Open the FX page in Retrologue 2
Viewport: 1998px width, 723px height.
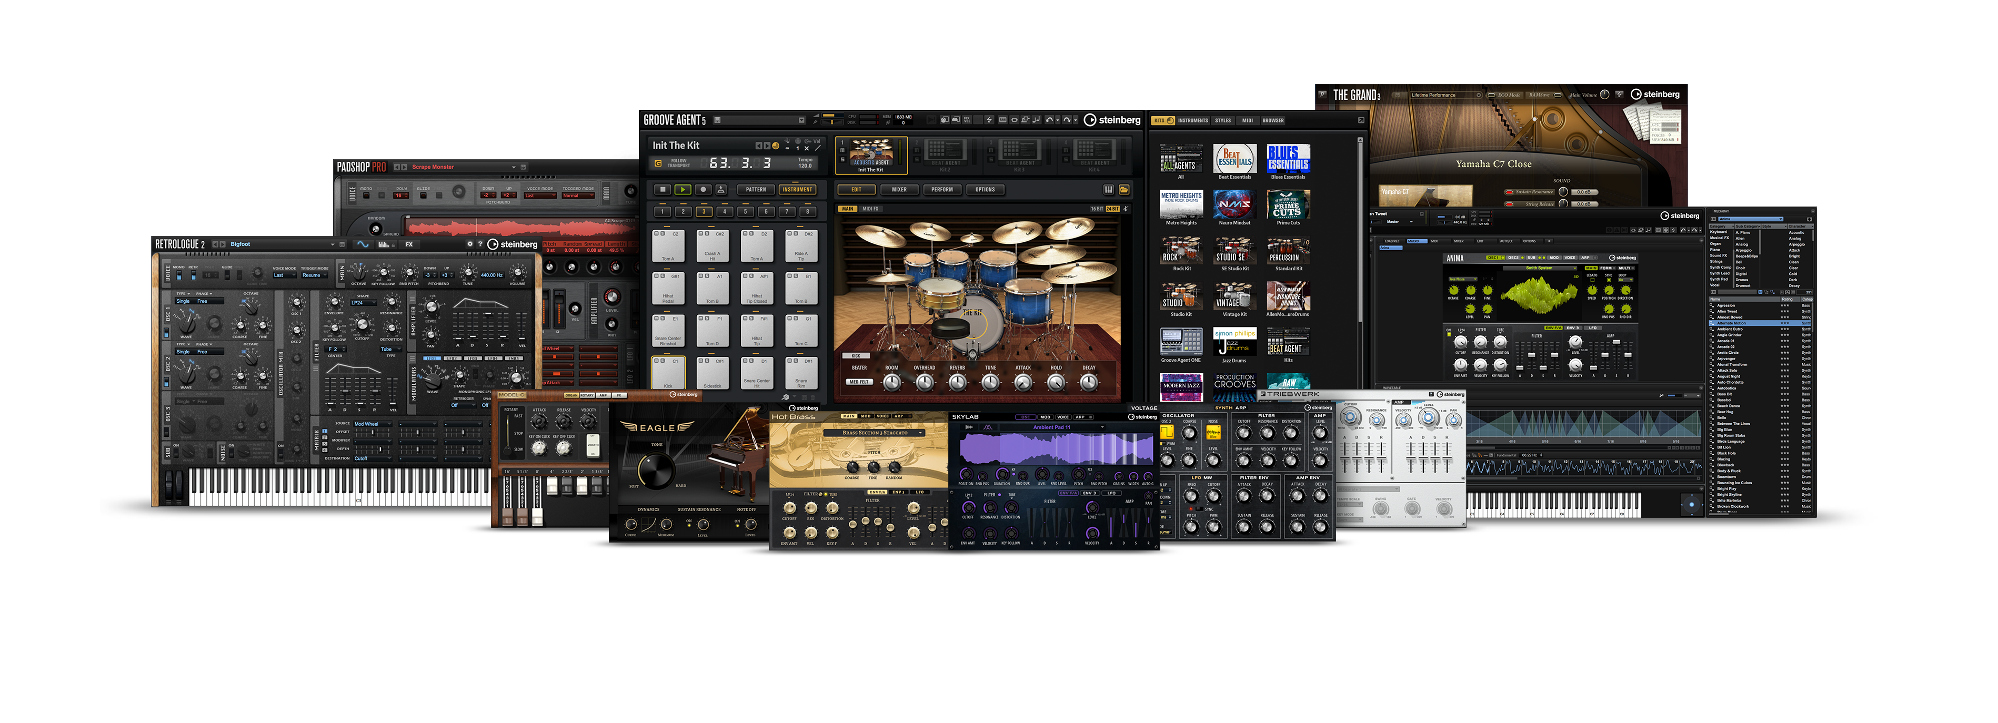[x=409, y=244]
